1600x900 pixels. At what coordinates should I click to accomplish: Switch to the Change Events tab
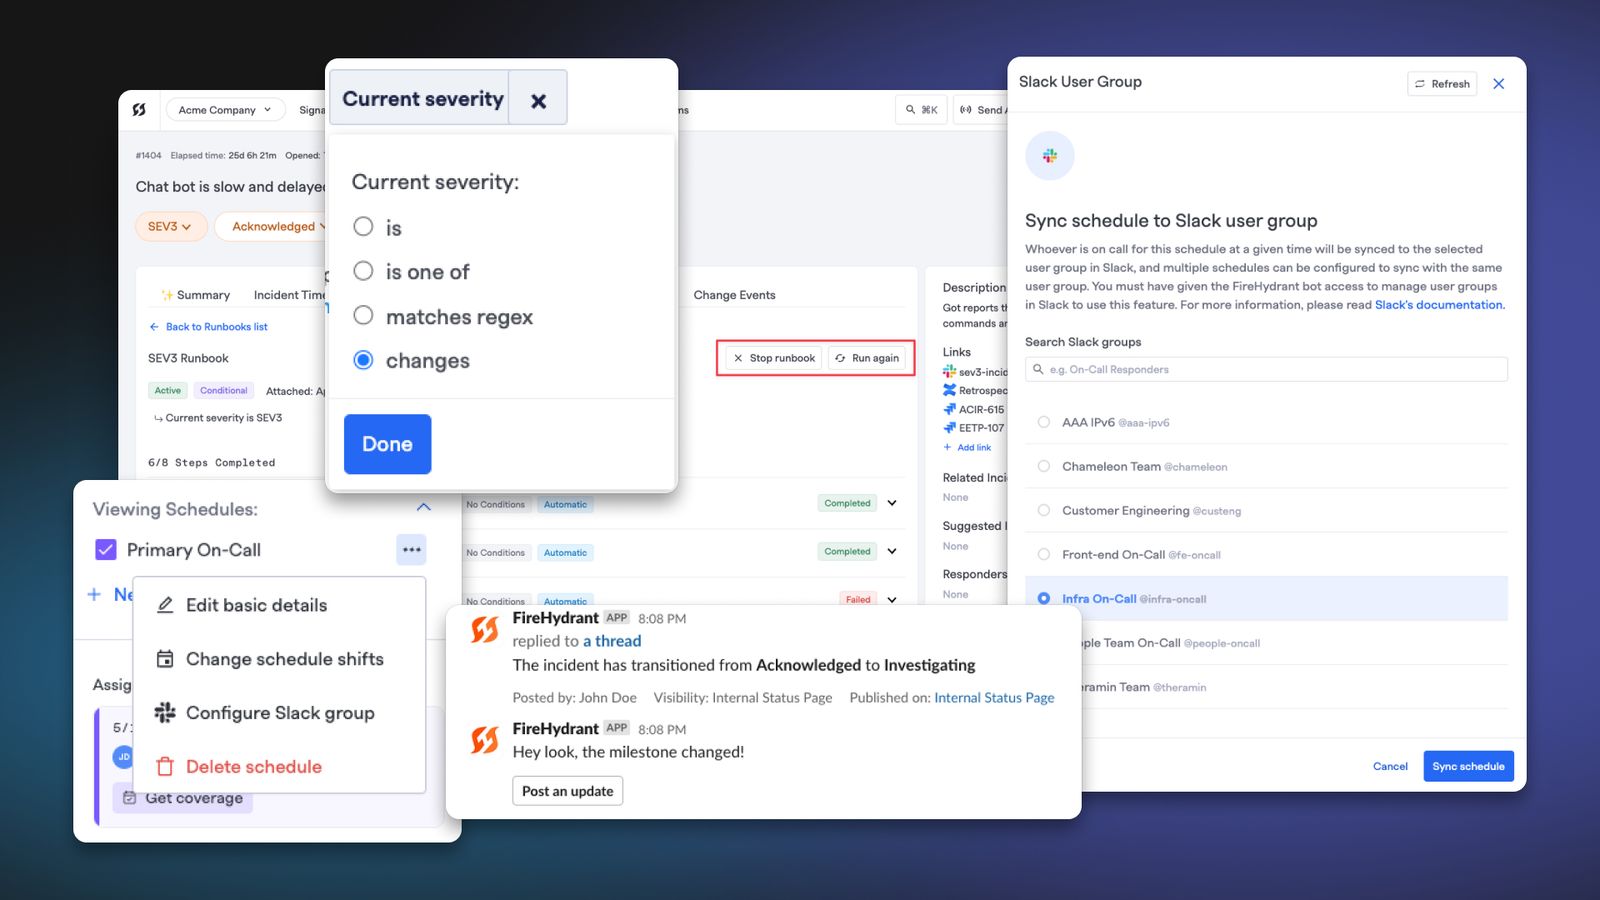[734, 295]
